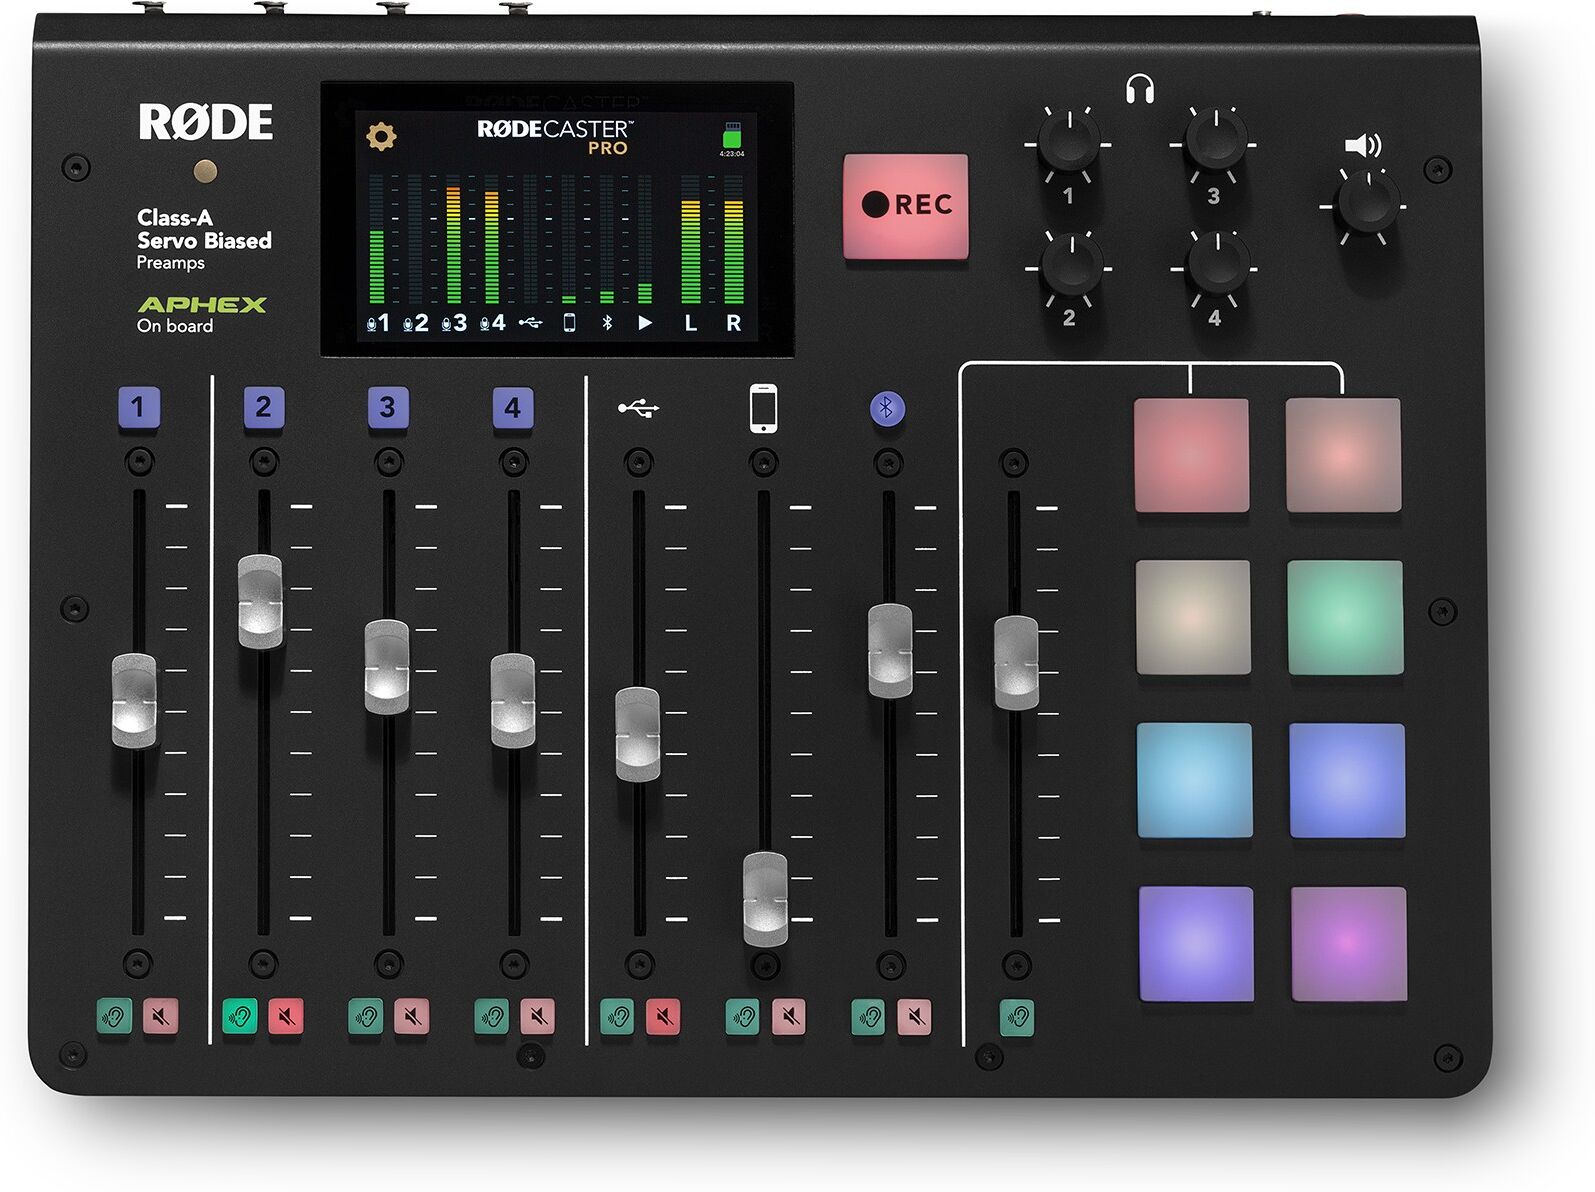
Task: Click the sound pads fader handle
Action: coord(1016,663)
